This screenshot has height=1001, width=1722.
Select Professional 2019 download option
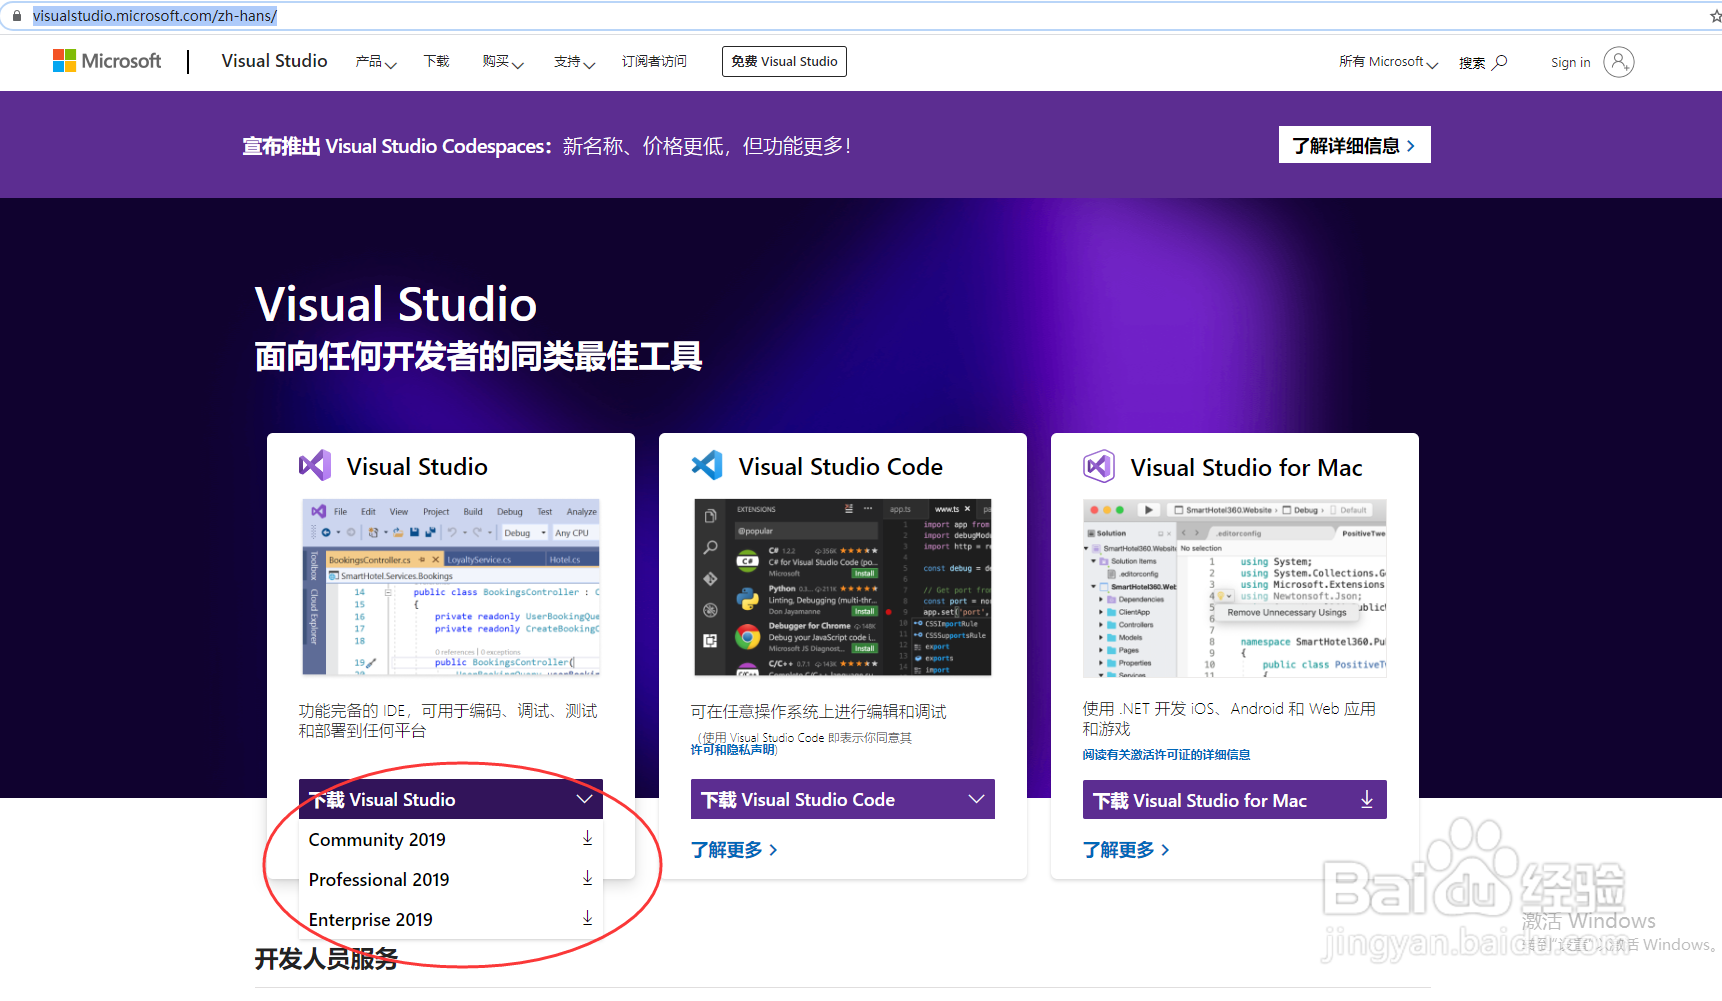451,879
